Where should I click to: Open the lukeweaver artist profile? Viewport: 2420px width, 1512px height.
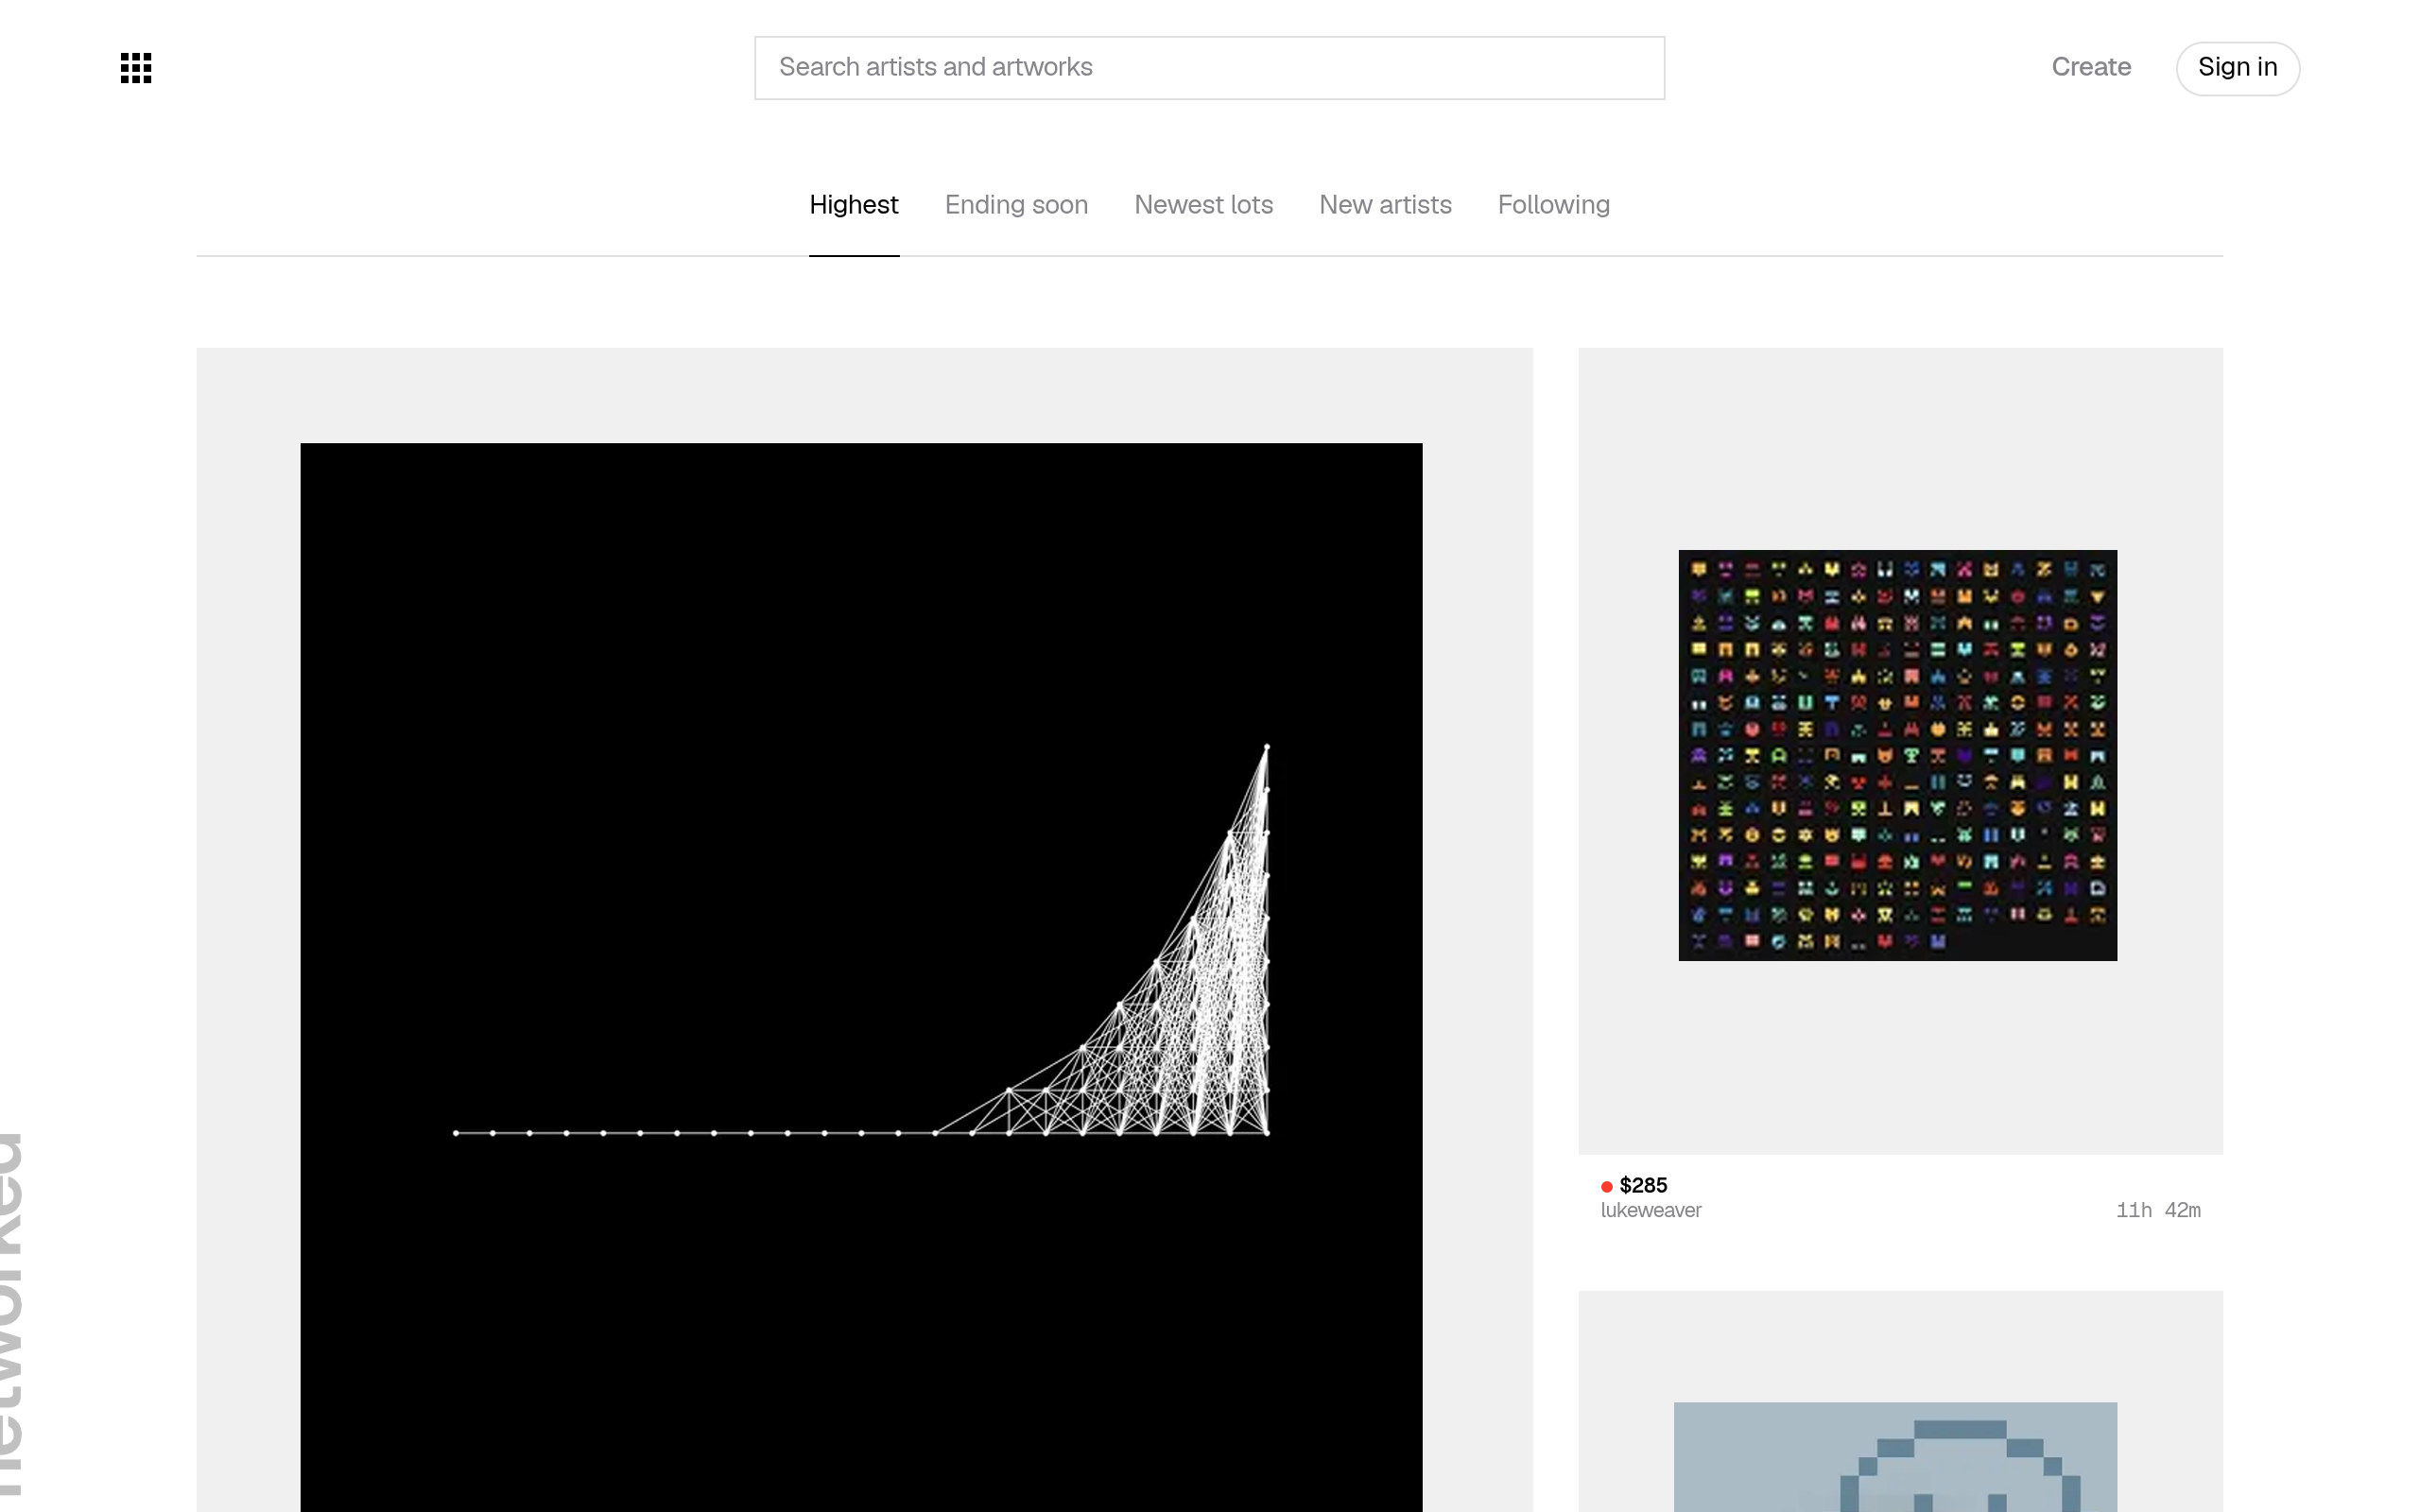tap(1651, 1210)
